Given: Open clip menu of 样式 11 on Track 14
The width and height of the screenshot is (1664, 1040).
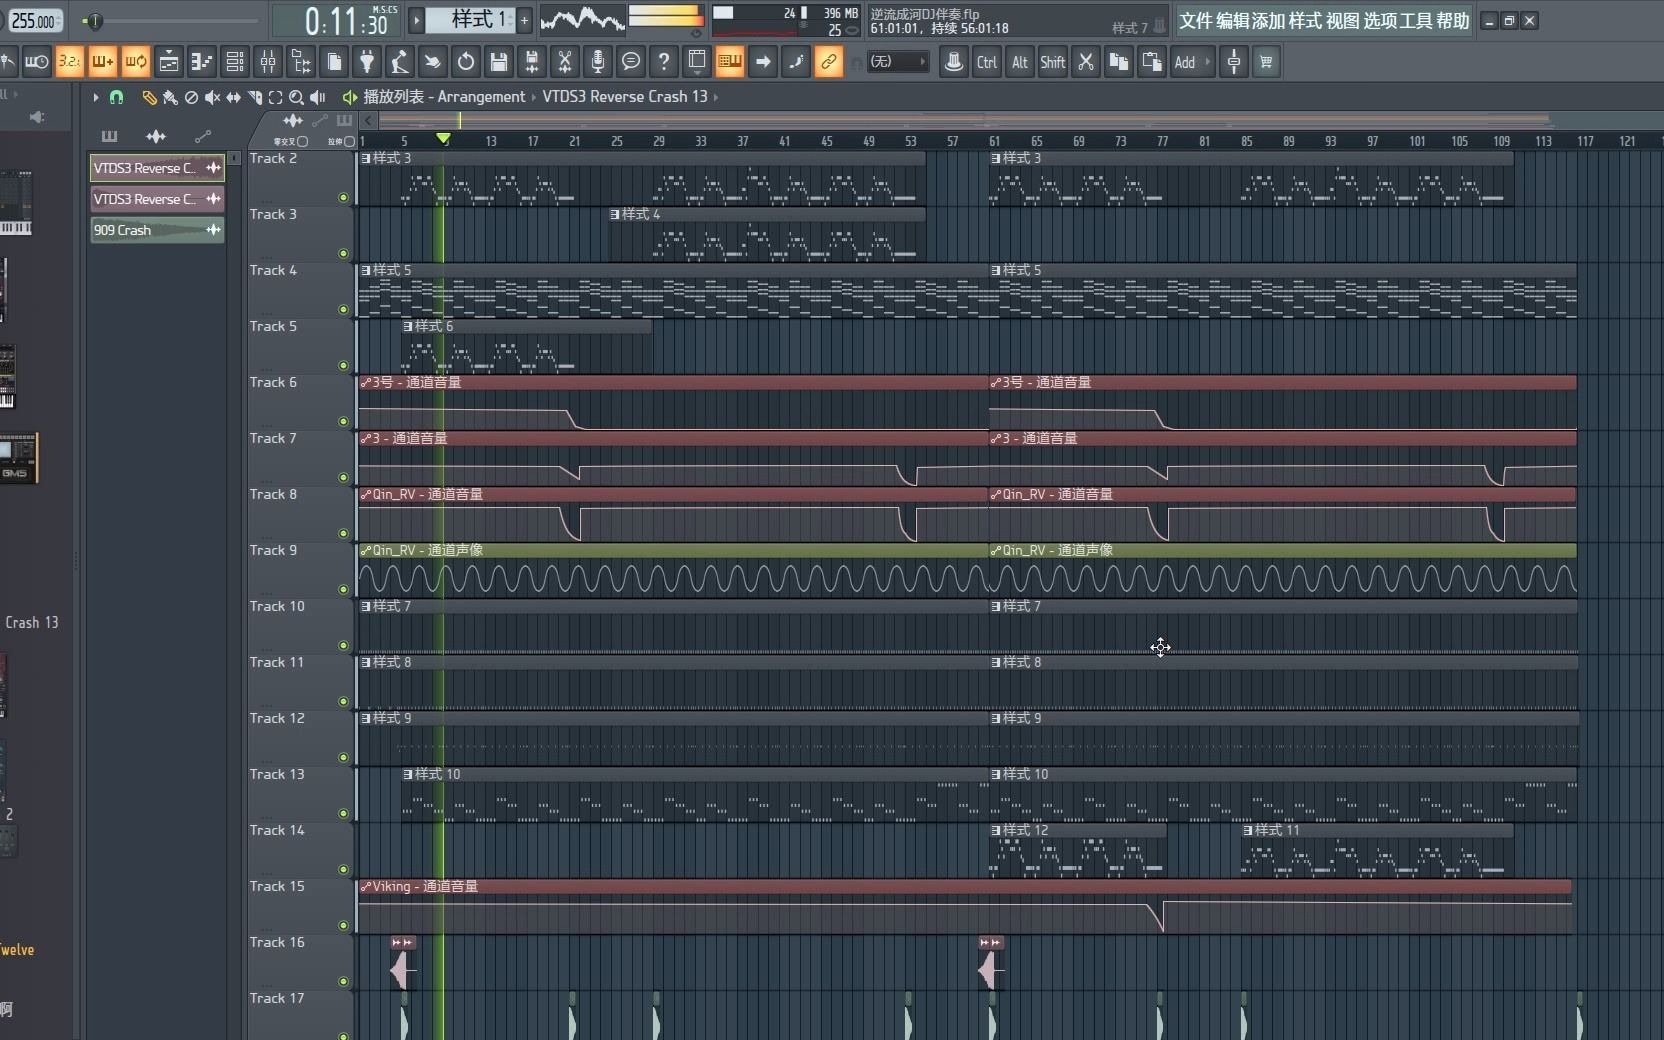Looking at the screenshot, I should pyautogui.click(x=1248, y=831).
